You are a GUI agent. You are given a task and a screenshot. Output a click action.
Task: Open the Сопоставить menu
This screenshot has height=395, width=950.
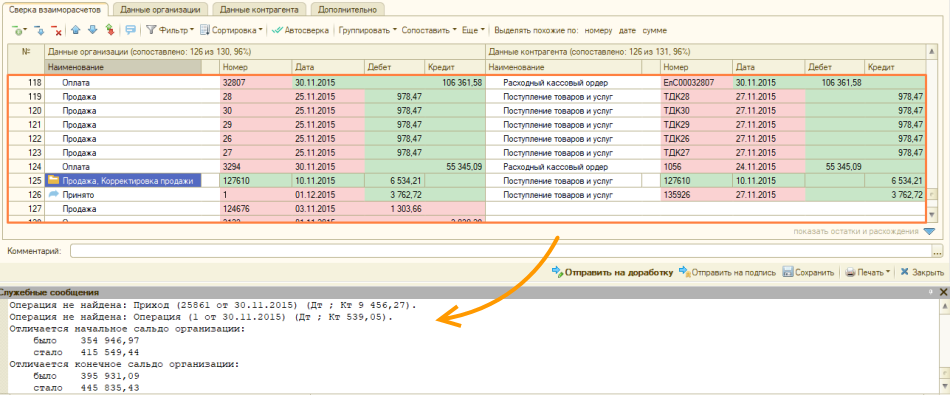(x=429, y=30)
